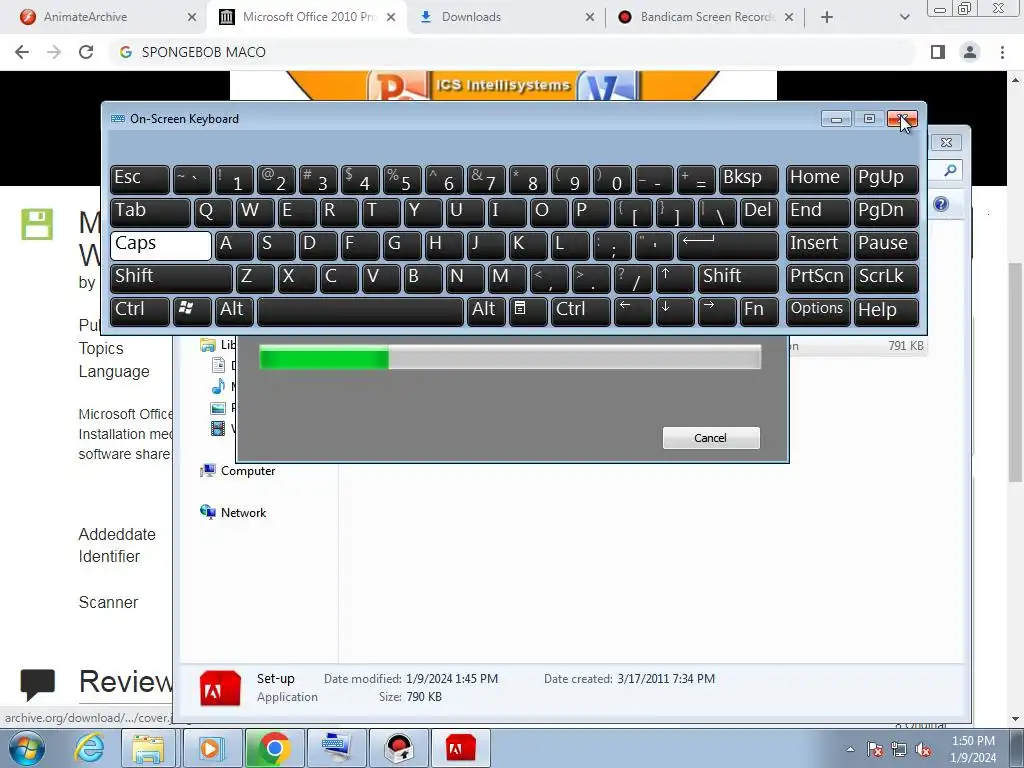
Task: Open Windows Media Player taskbar icon
Action: (210, 748)
